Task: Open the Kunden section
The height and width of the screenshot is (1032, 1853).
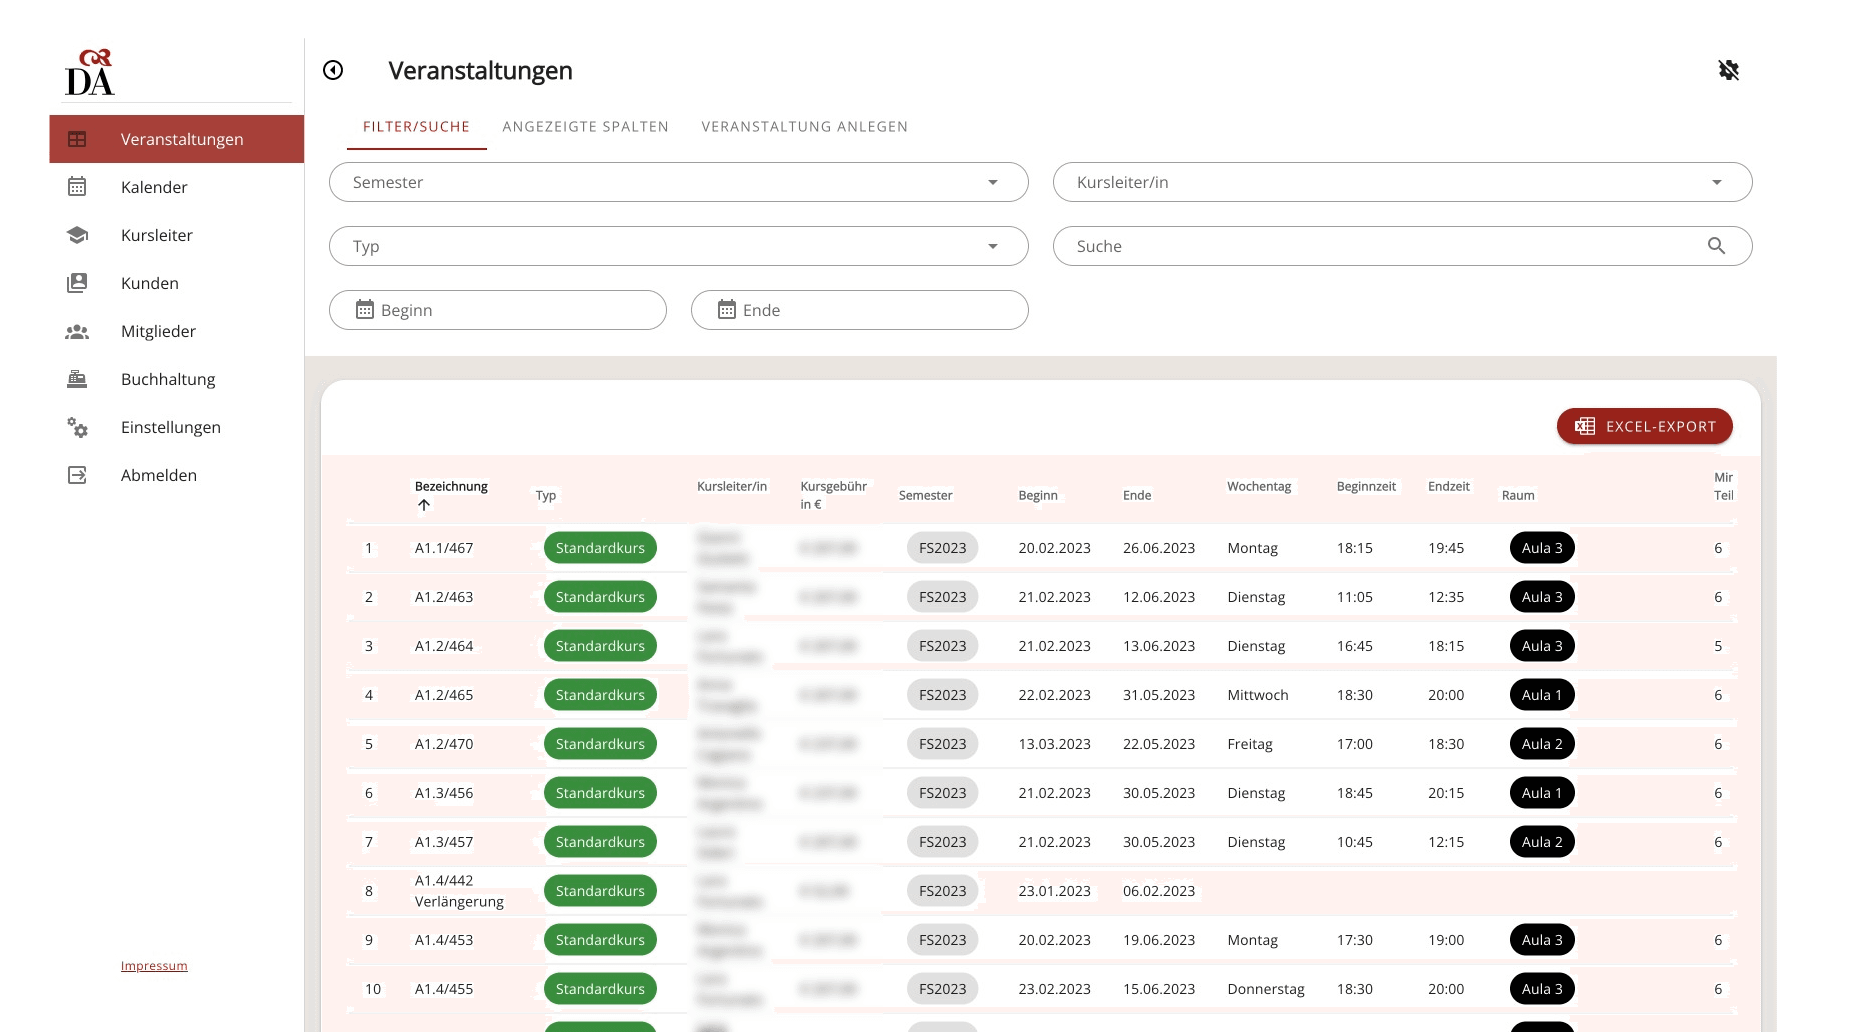Action: pos(149,283)
